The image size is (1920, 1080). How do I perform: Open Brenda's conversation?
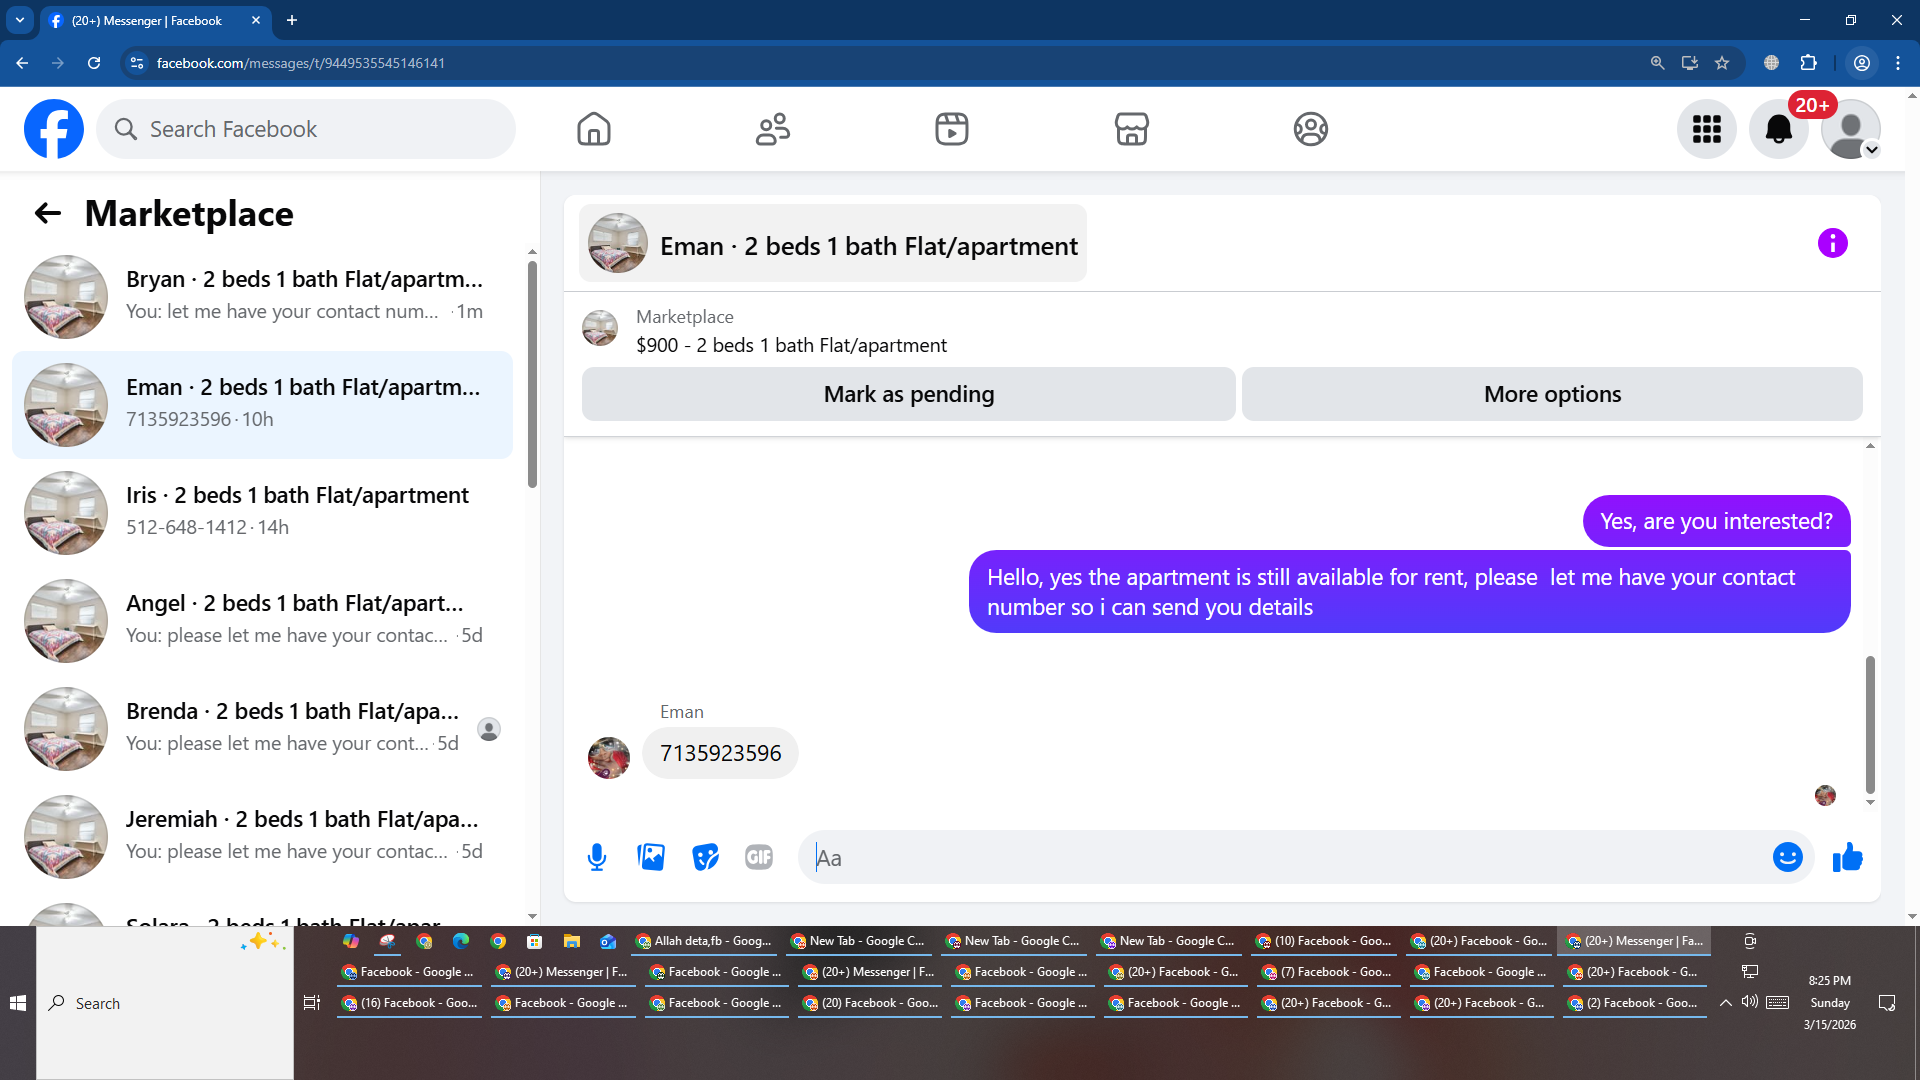(262, 728)
